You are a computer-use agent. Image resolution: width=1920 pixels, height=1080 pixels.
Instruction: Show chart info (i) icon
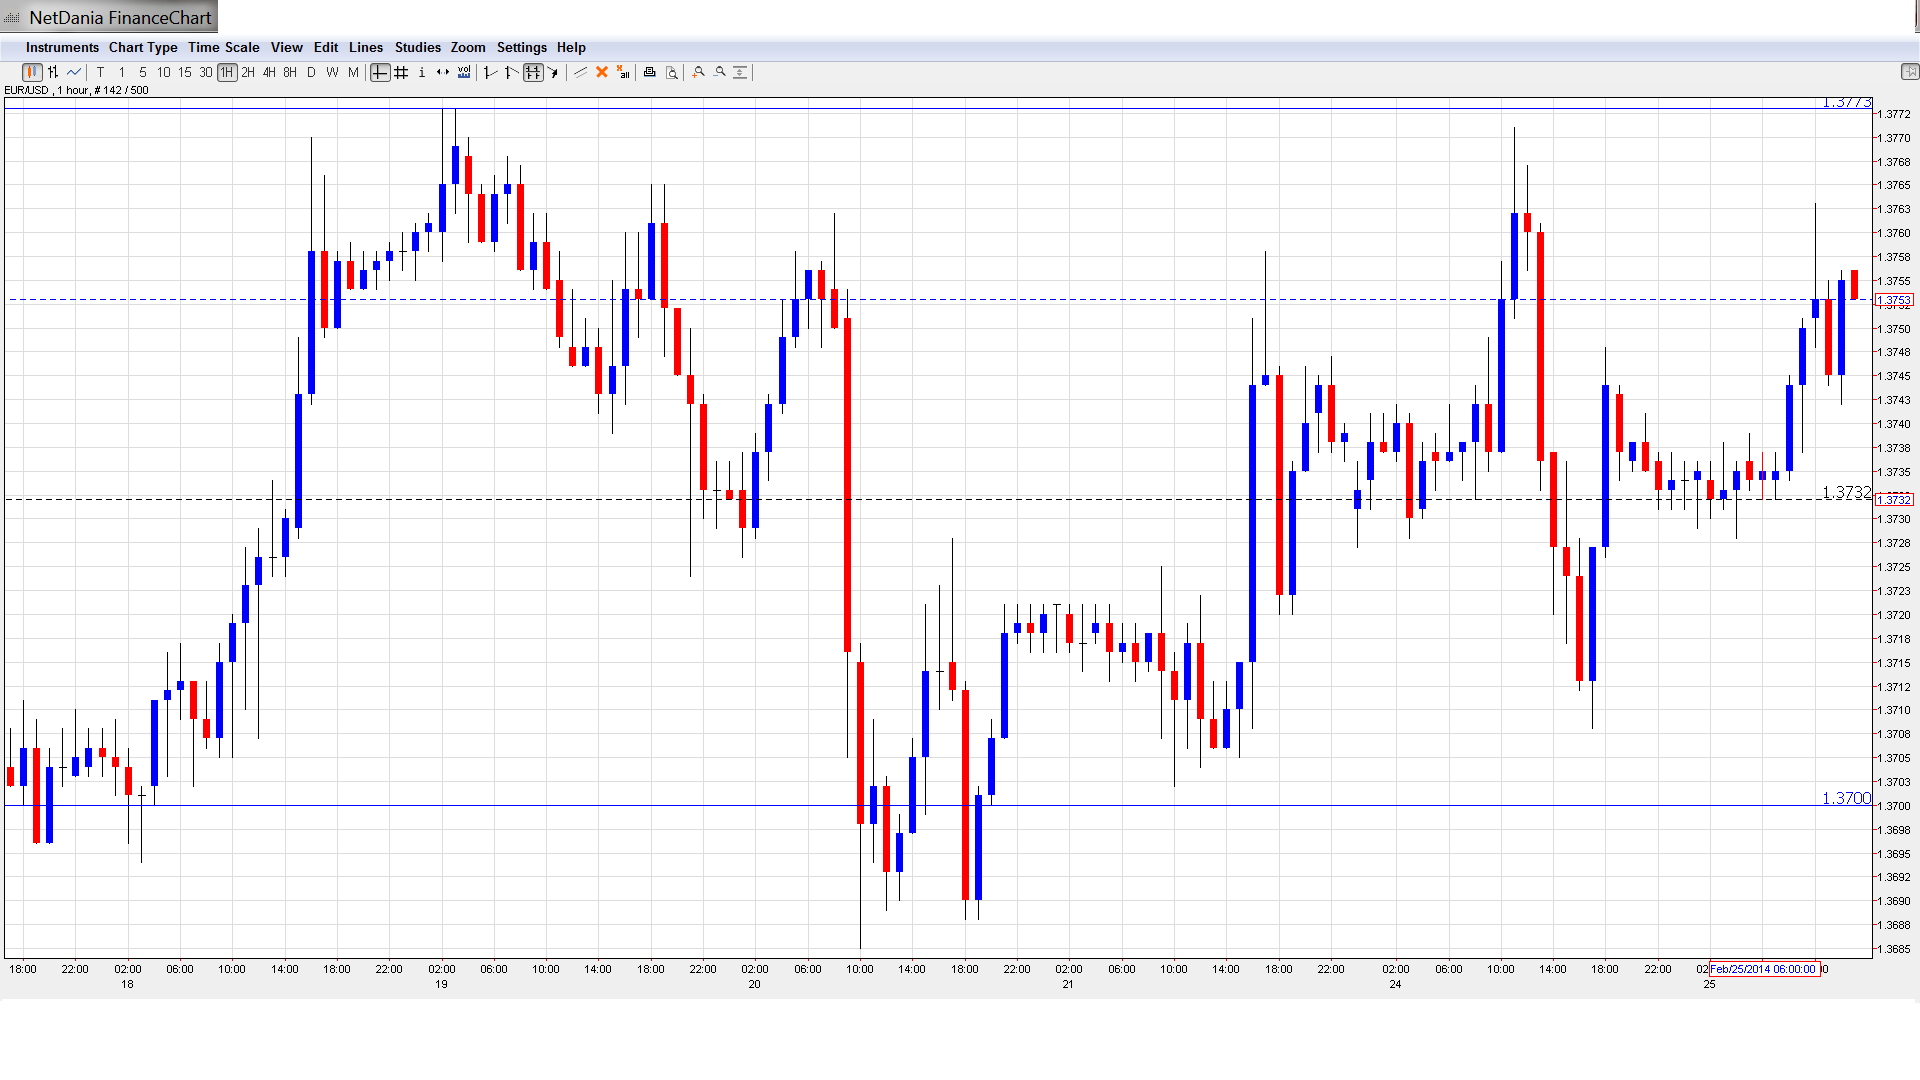(422, 72)
